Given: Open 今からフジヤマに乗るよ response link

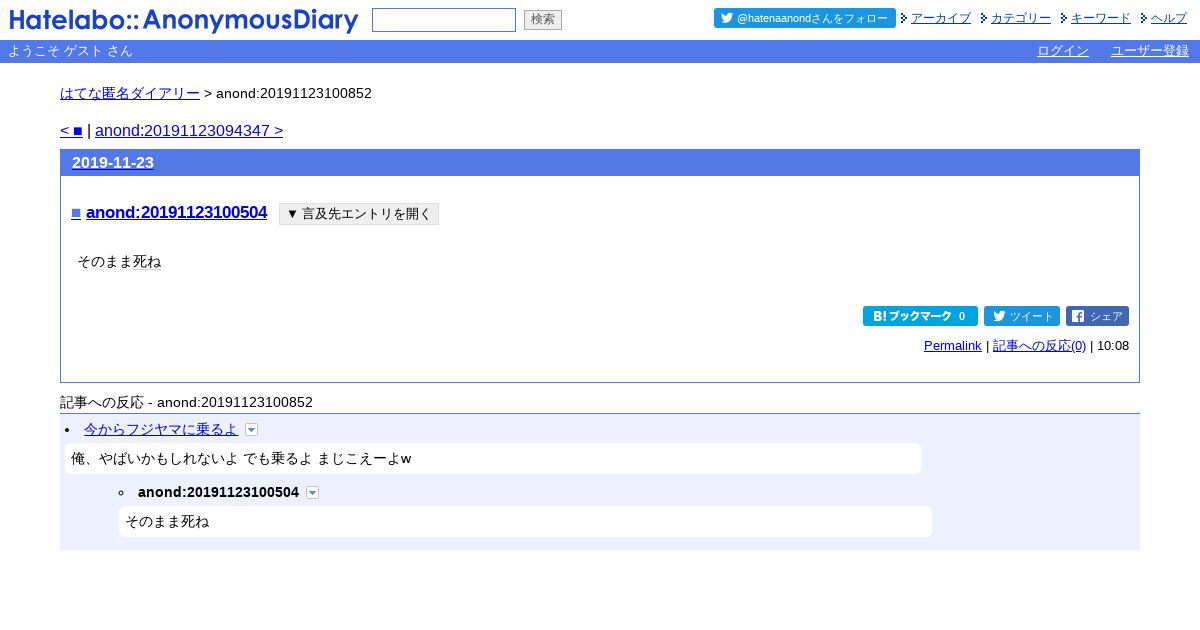Looking at the screenshot, I should tap(161, 429).
